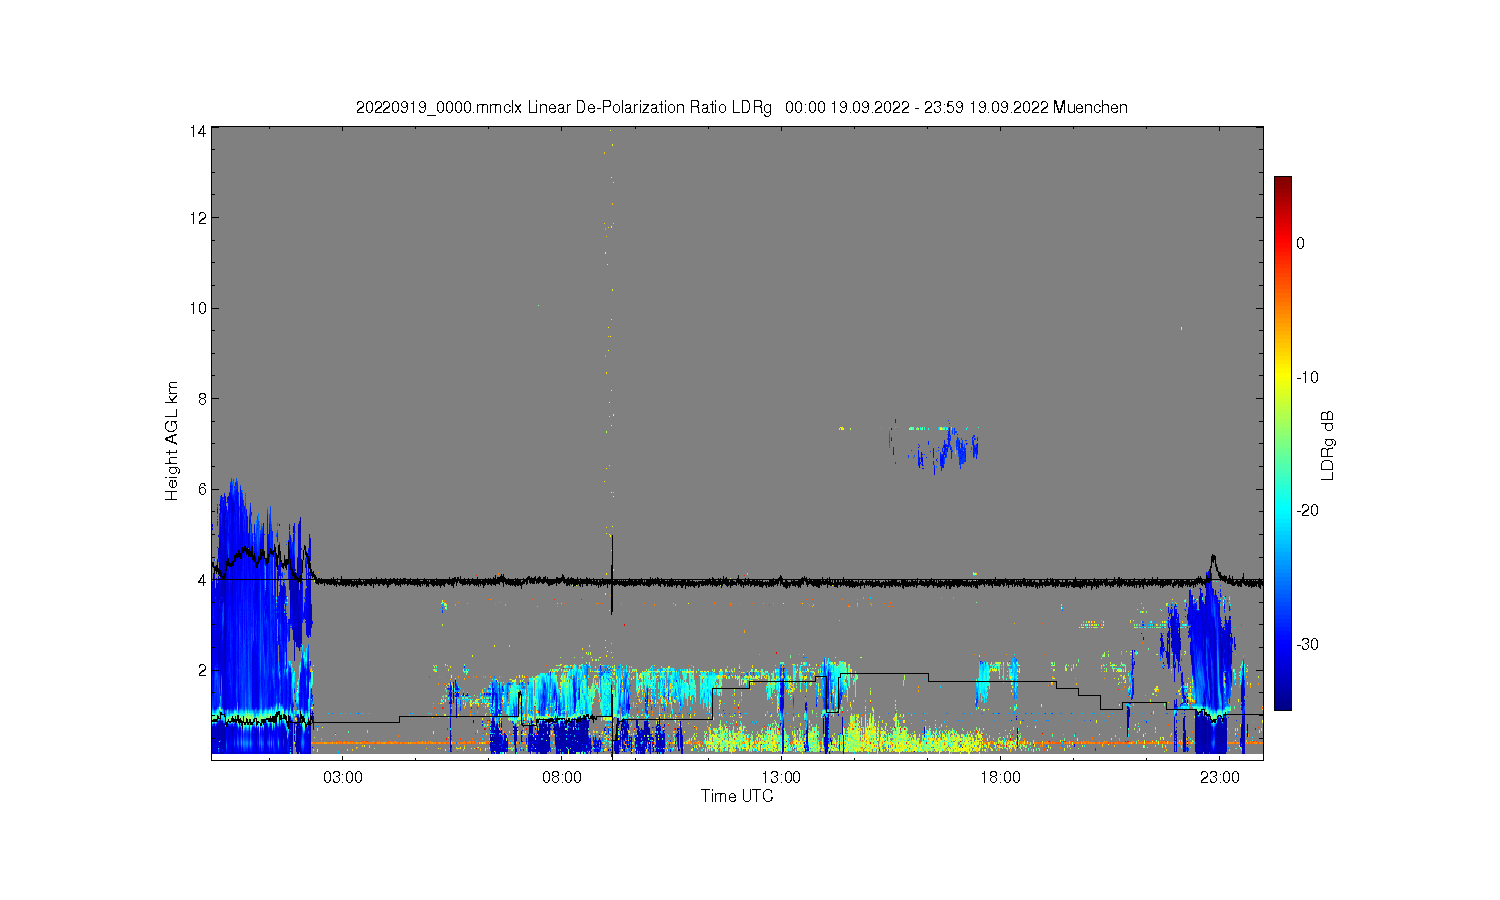Click the 03:00 time tick label
Viewport: 1500px width, 900px height.
click(343, 777)
